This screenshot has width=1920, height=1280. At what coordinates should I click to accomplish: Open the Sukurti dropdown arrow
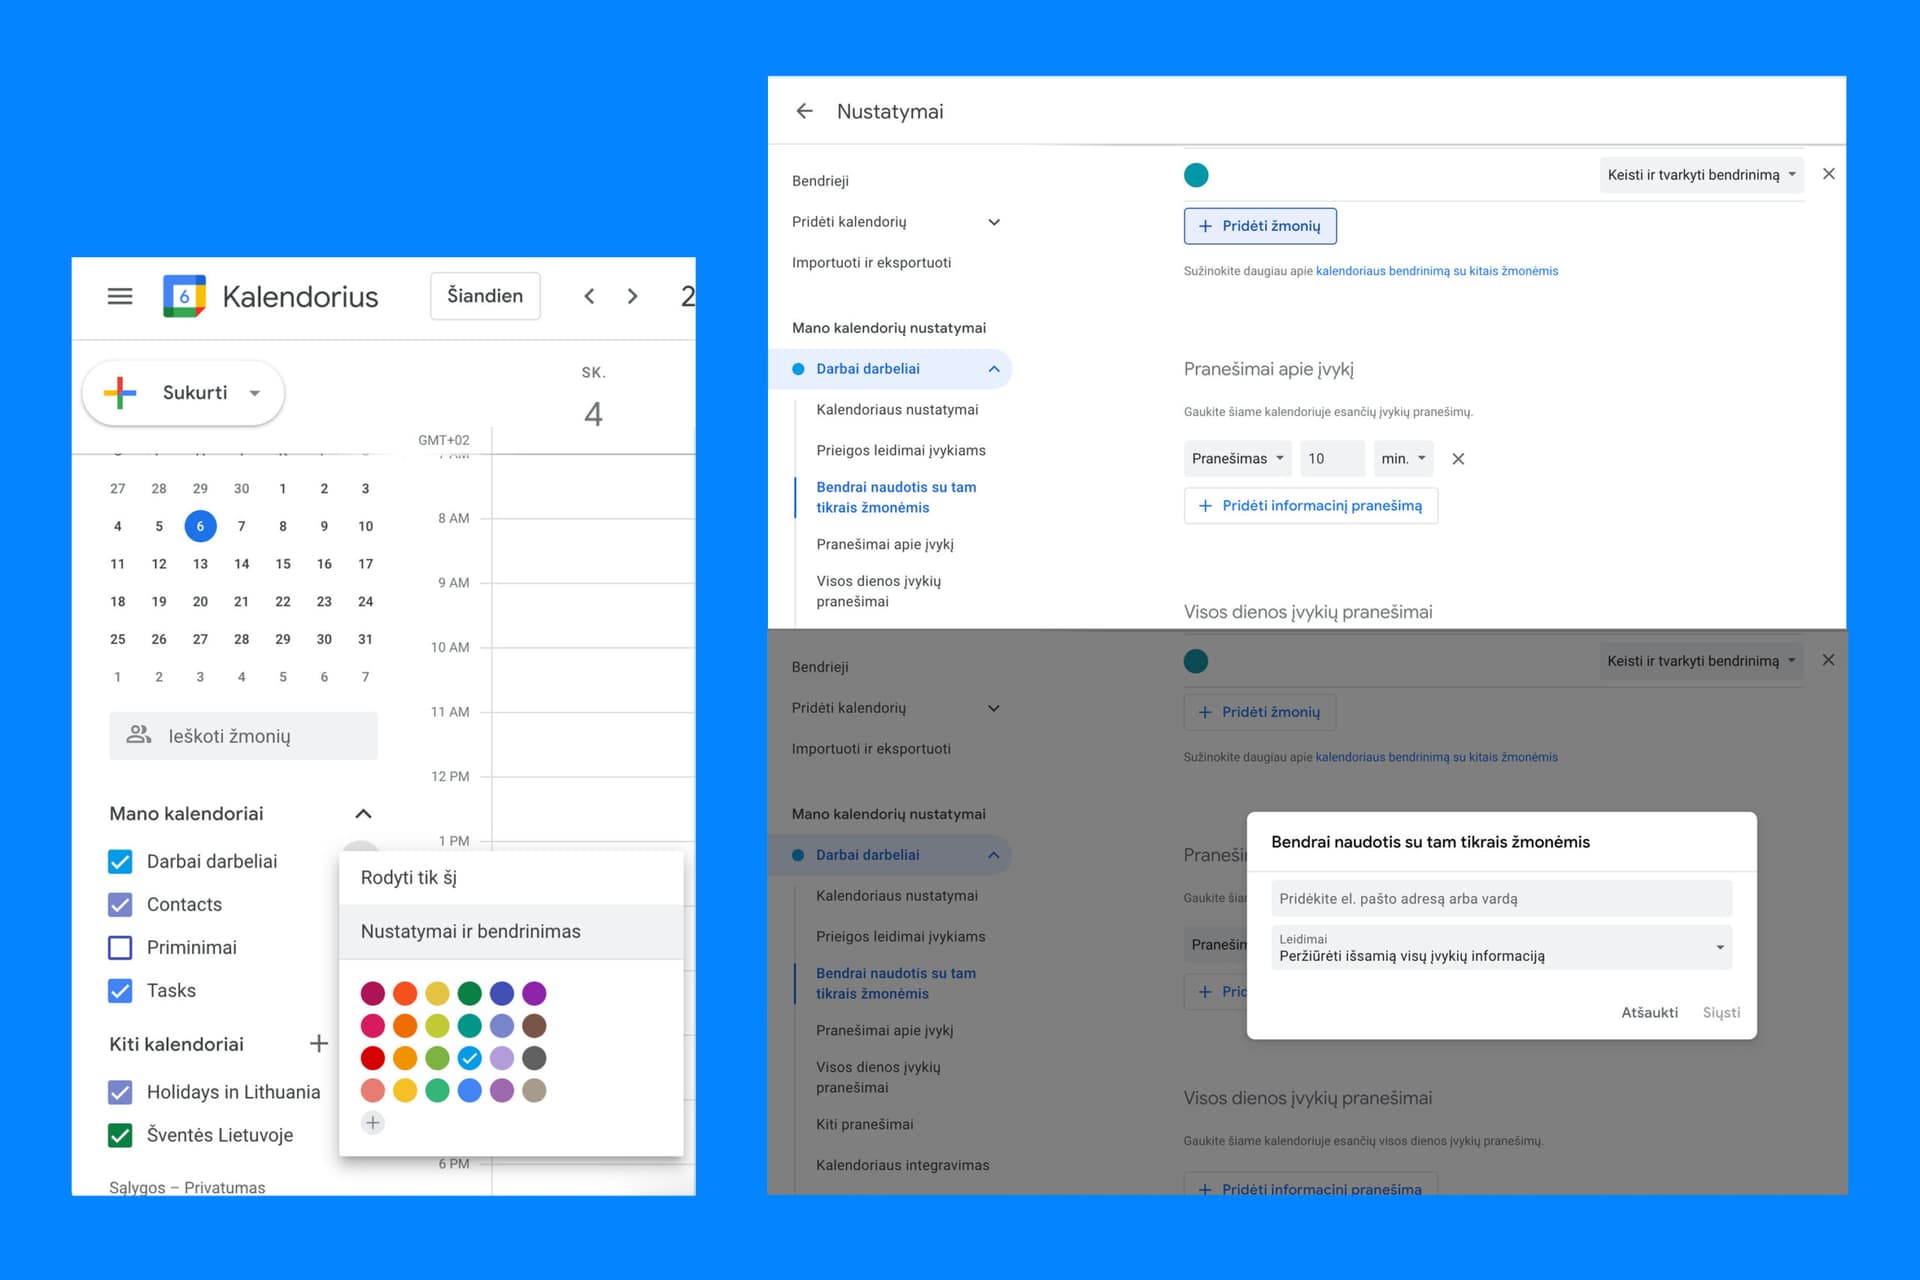[255, 393]
